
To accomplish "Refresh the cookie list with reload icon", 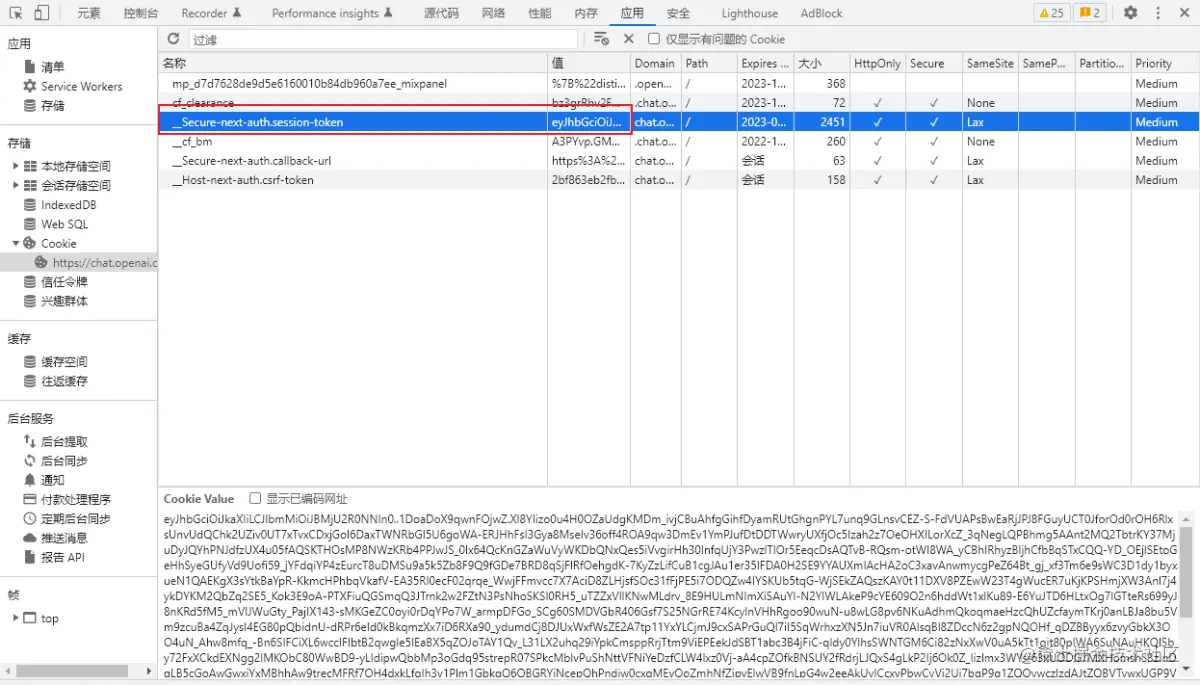I will coord(173,39).
